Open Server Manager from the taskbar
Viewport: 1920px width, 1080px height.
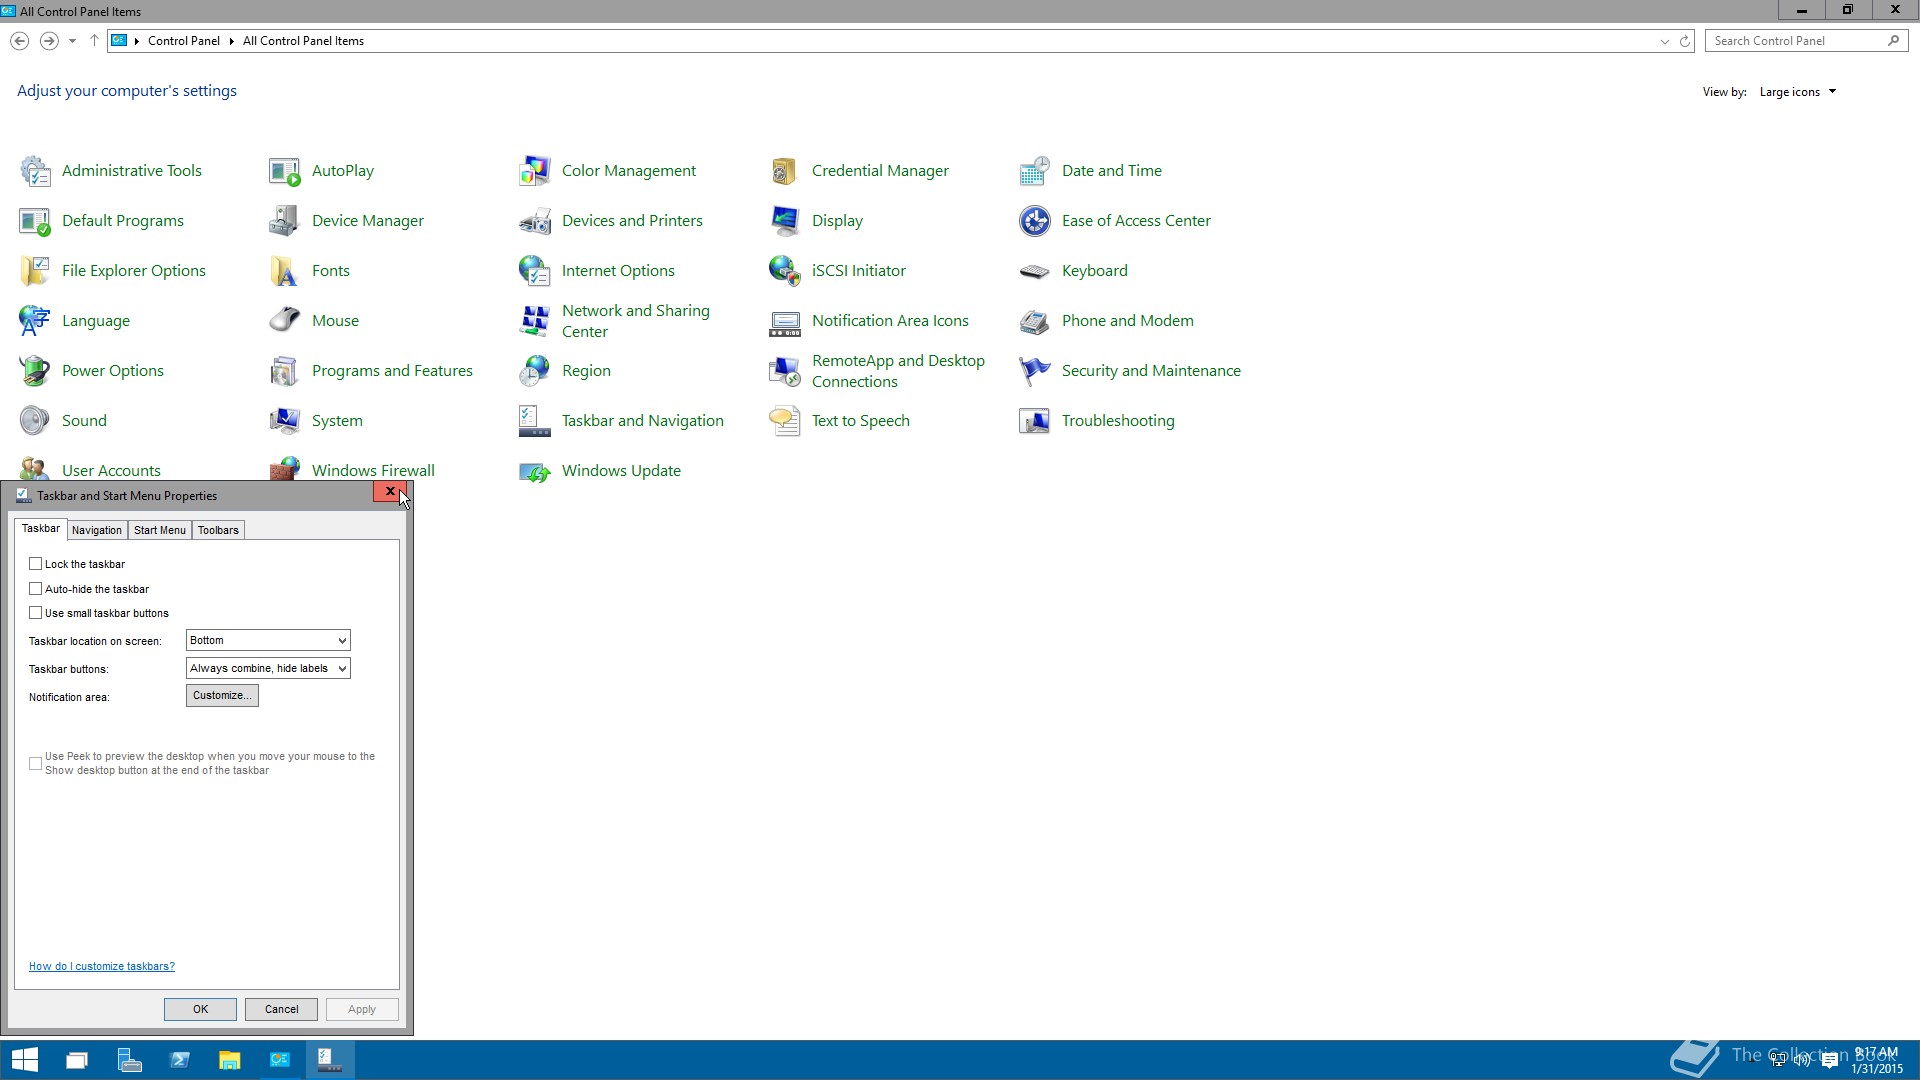[x=129, y=1060]
